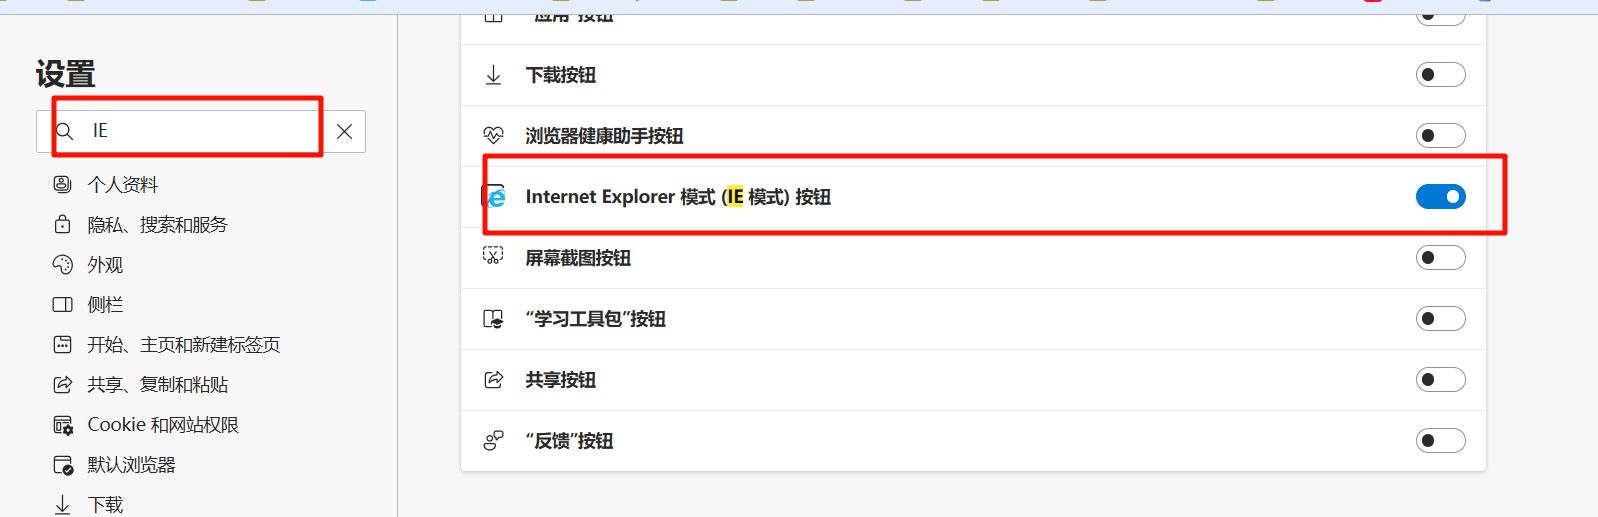Click the sidebar panel icon beside 侧栏

[62, 304]
